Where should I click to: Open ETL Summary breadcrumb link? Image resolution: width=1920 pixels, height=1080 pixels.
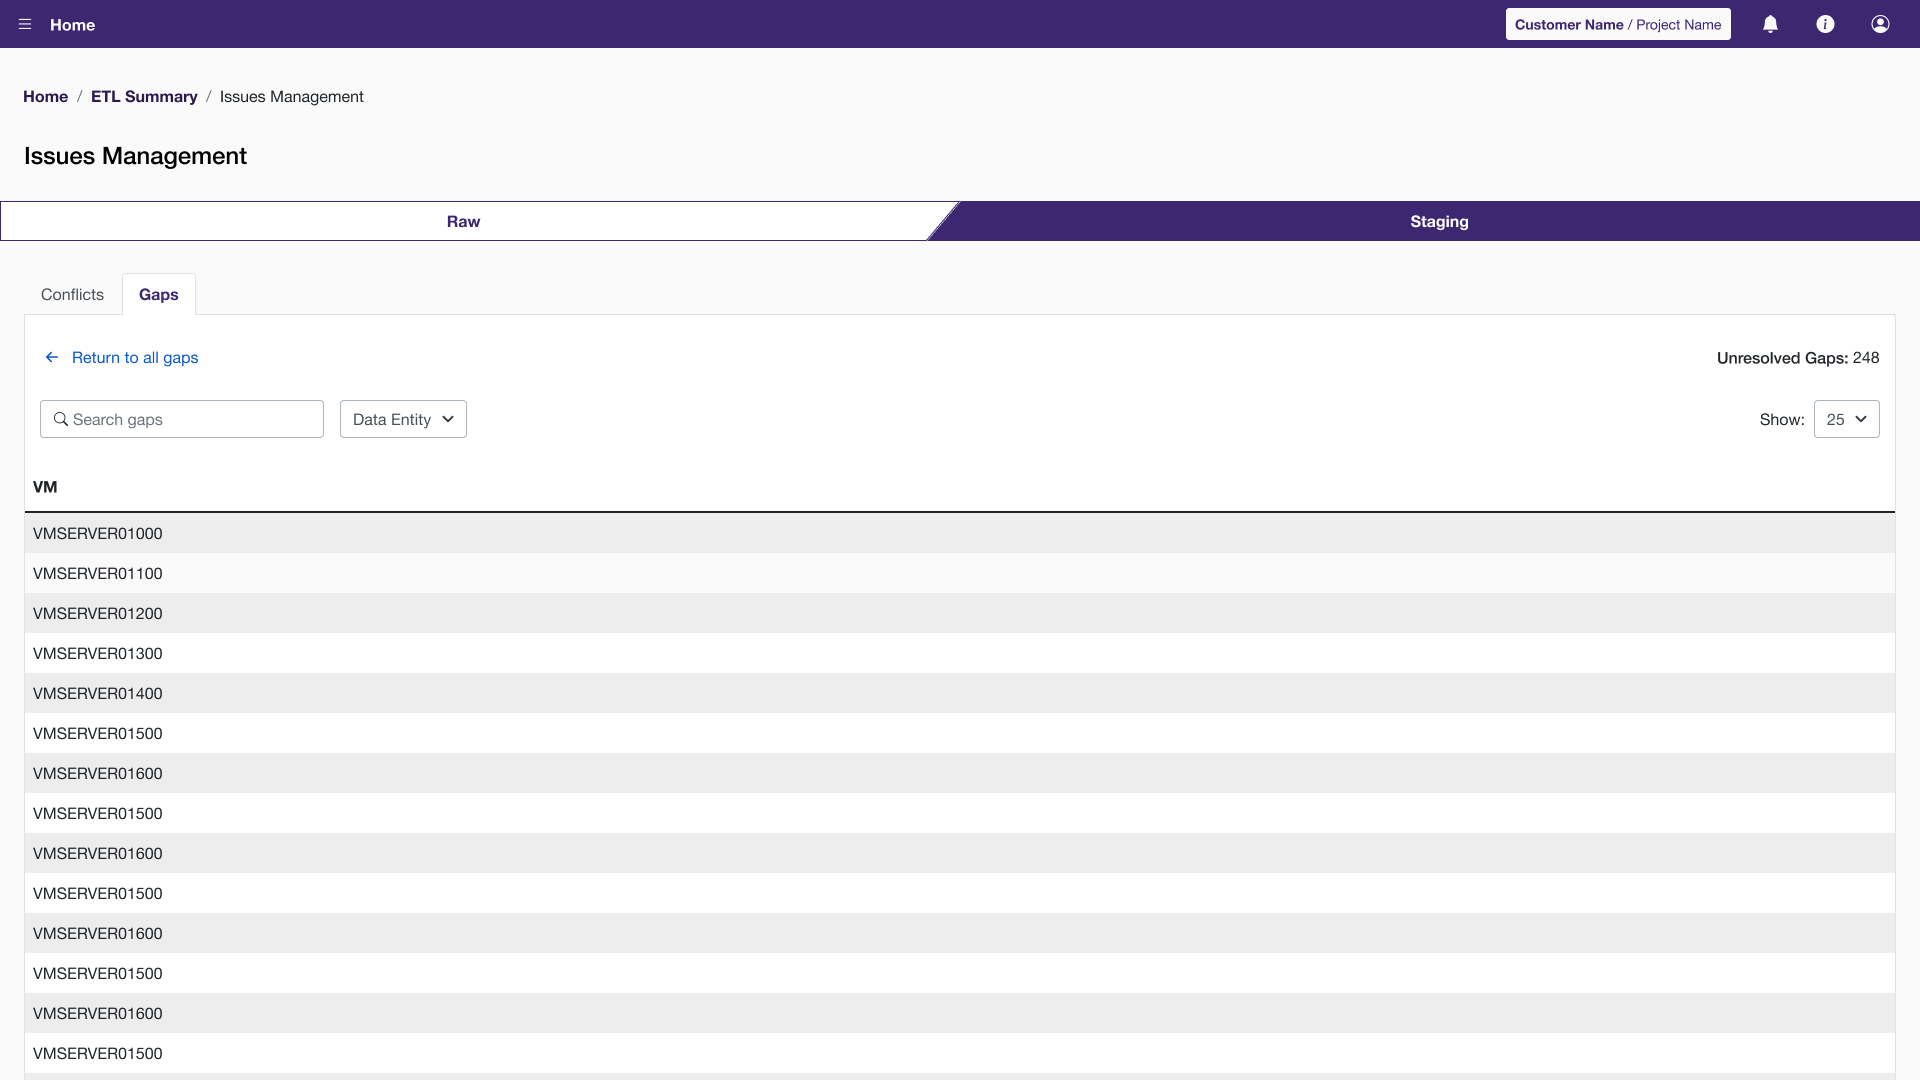point(144,96)
